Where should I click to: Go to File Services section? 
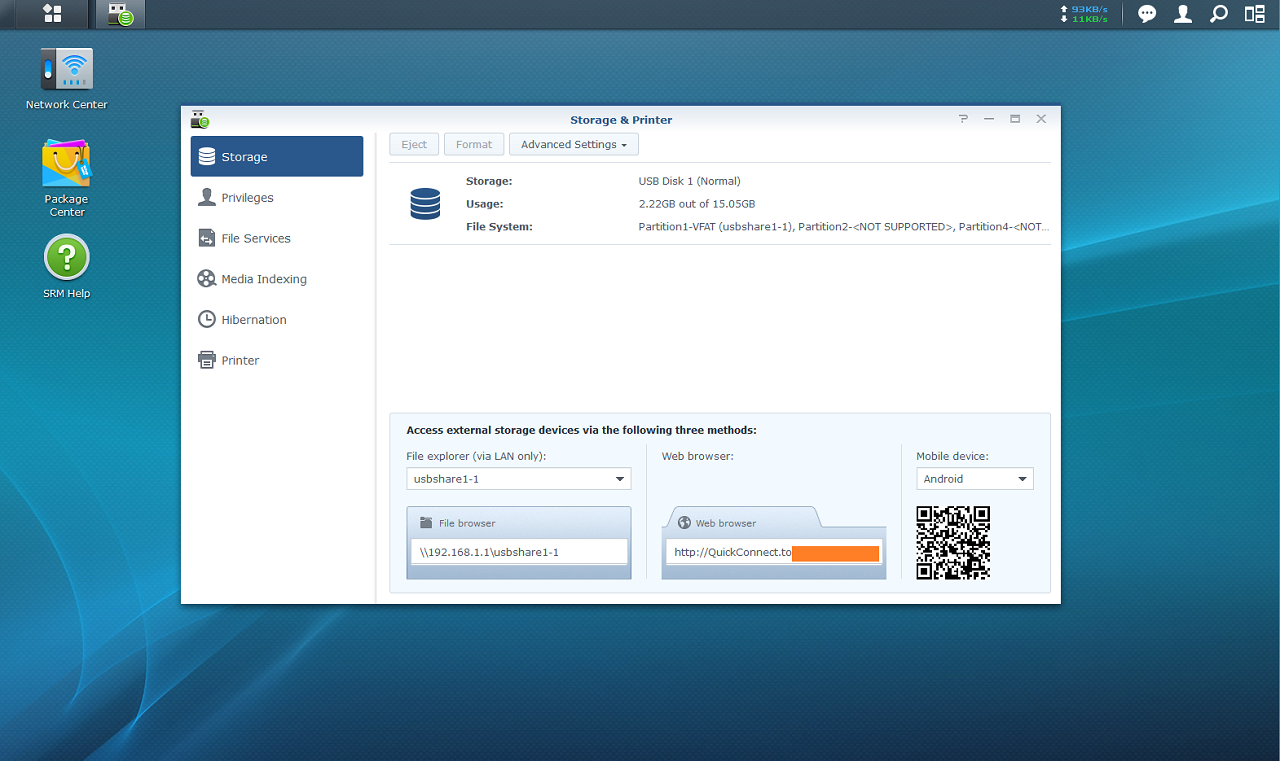pos(277,238)
